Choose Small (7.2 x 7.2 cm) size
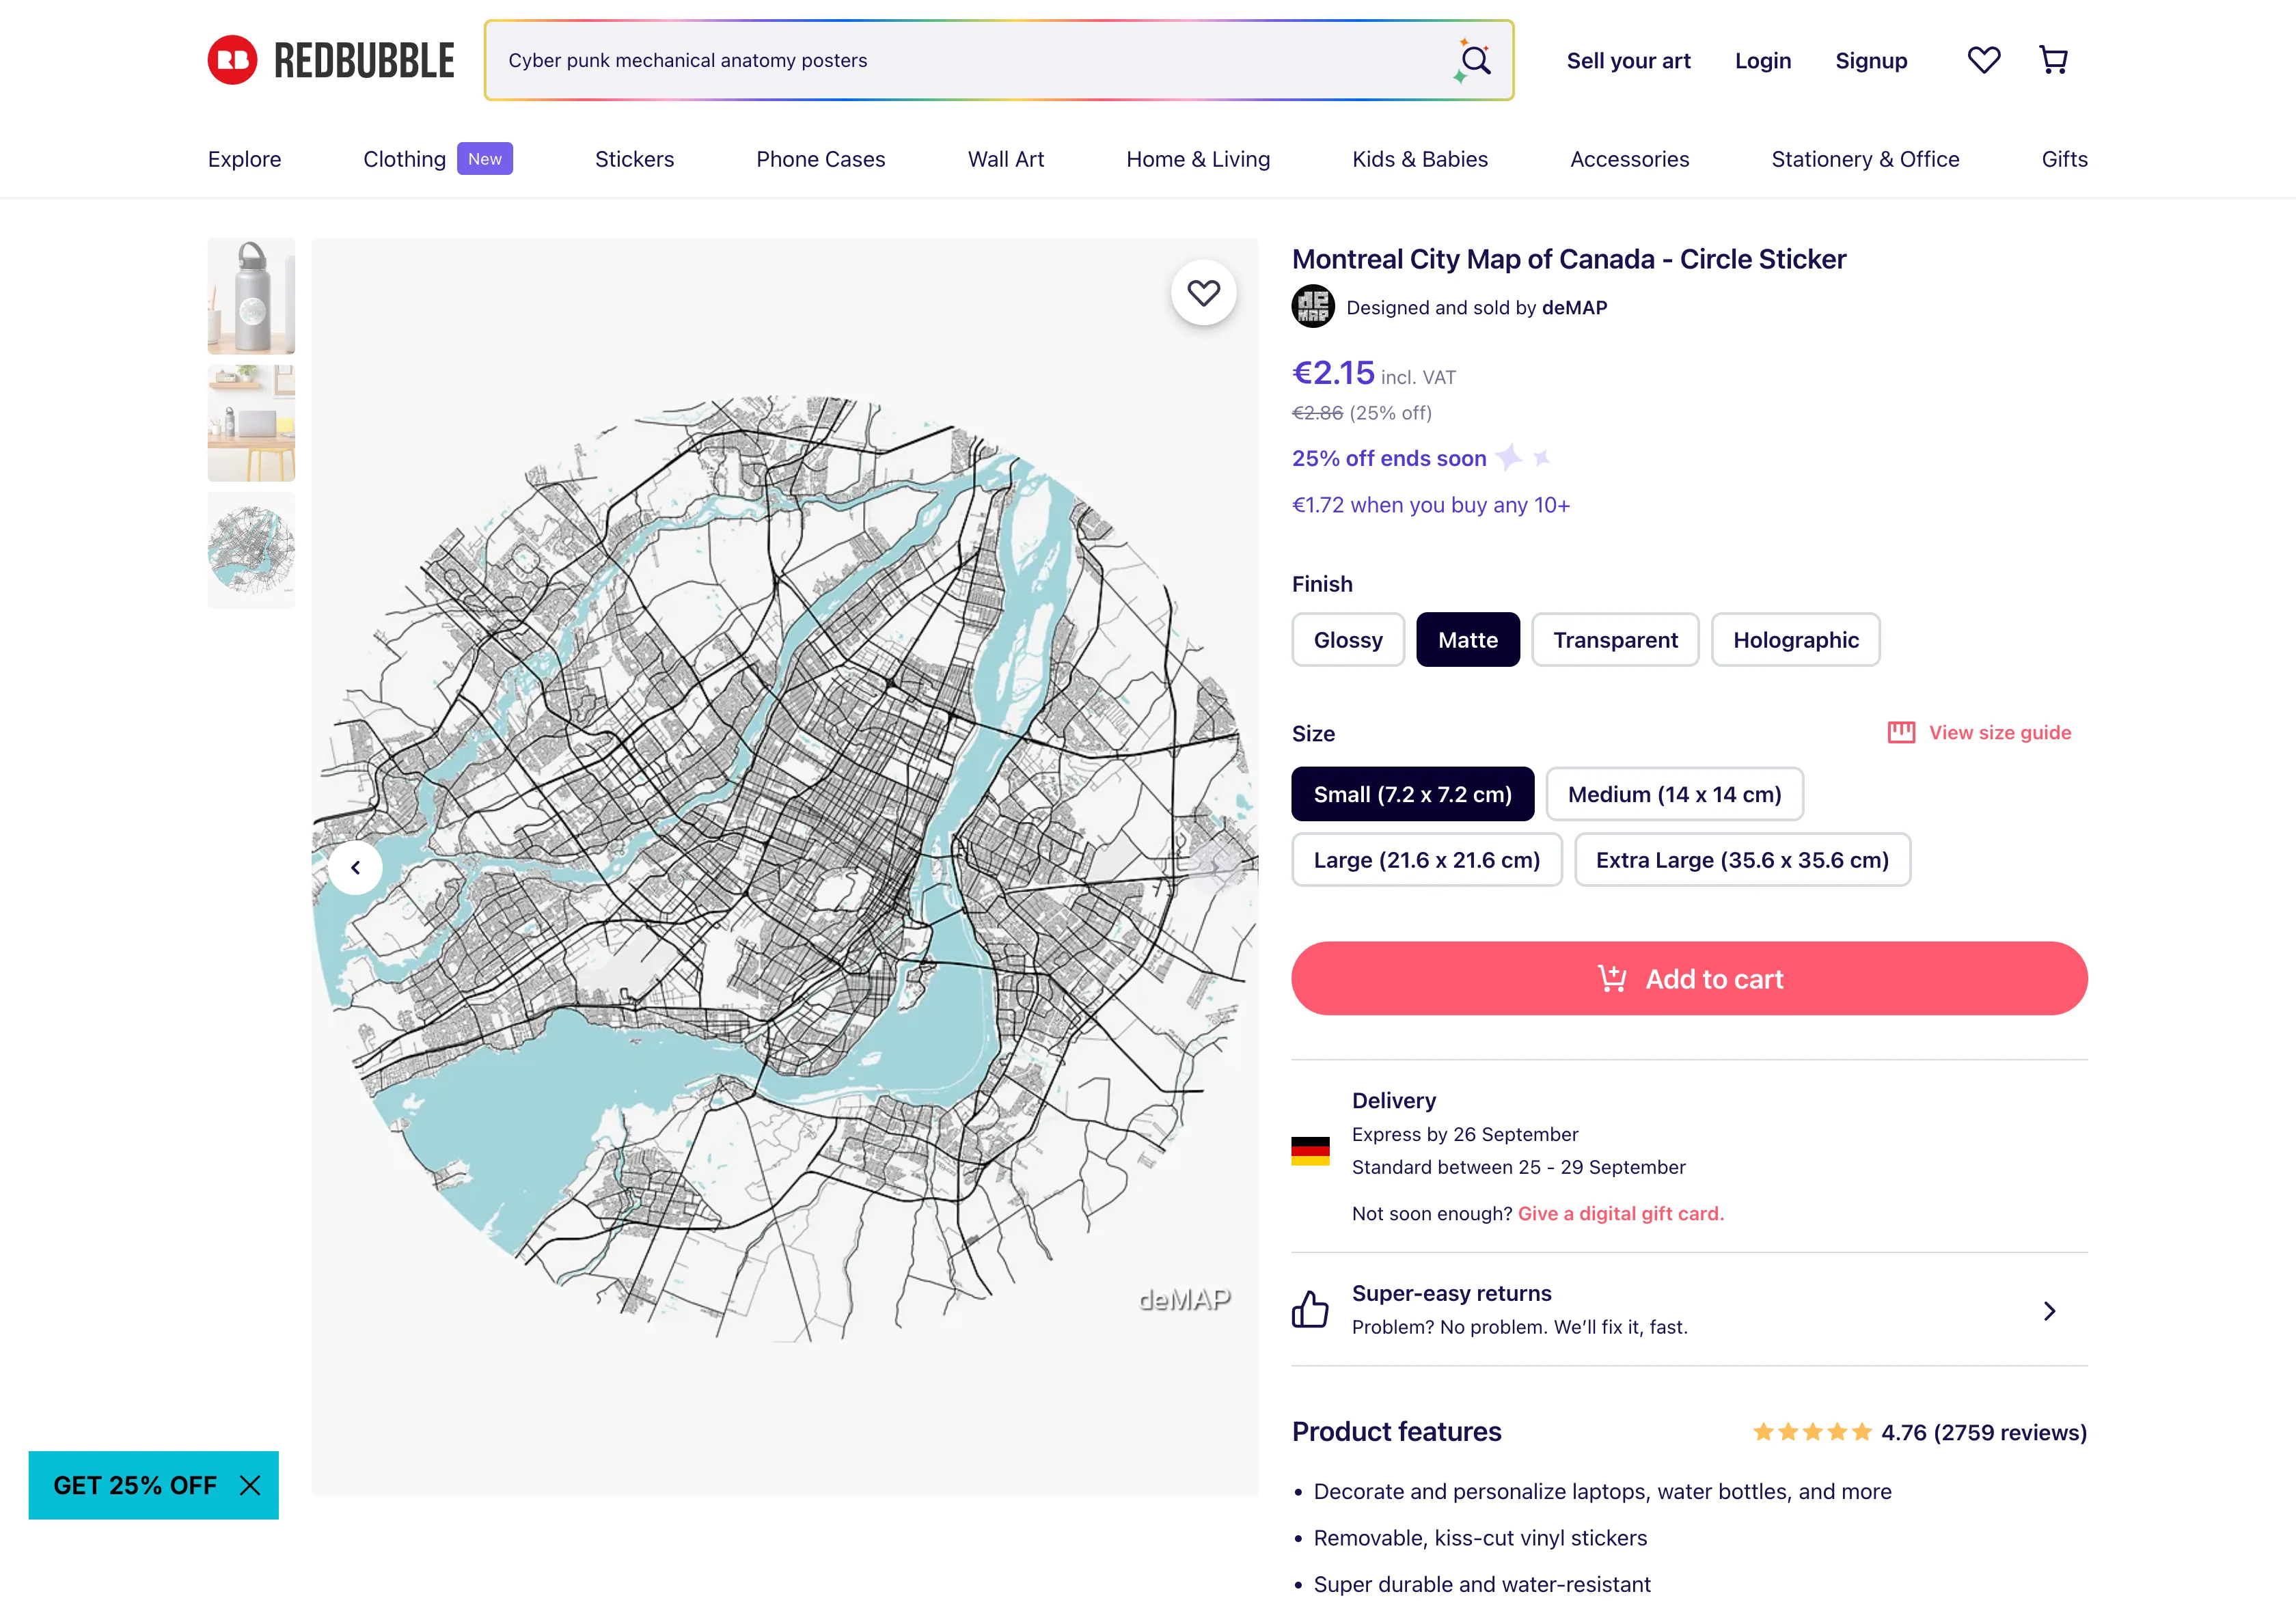2296x1622 pixels. [x=1412, y=794]
